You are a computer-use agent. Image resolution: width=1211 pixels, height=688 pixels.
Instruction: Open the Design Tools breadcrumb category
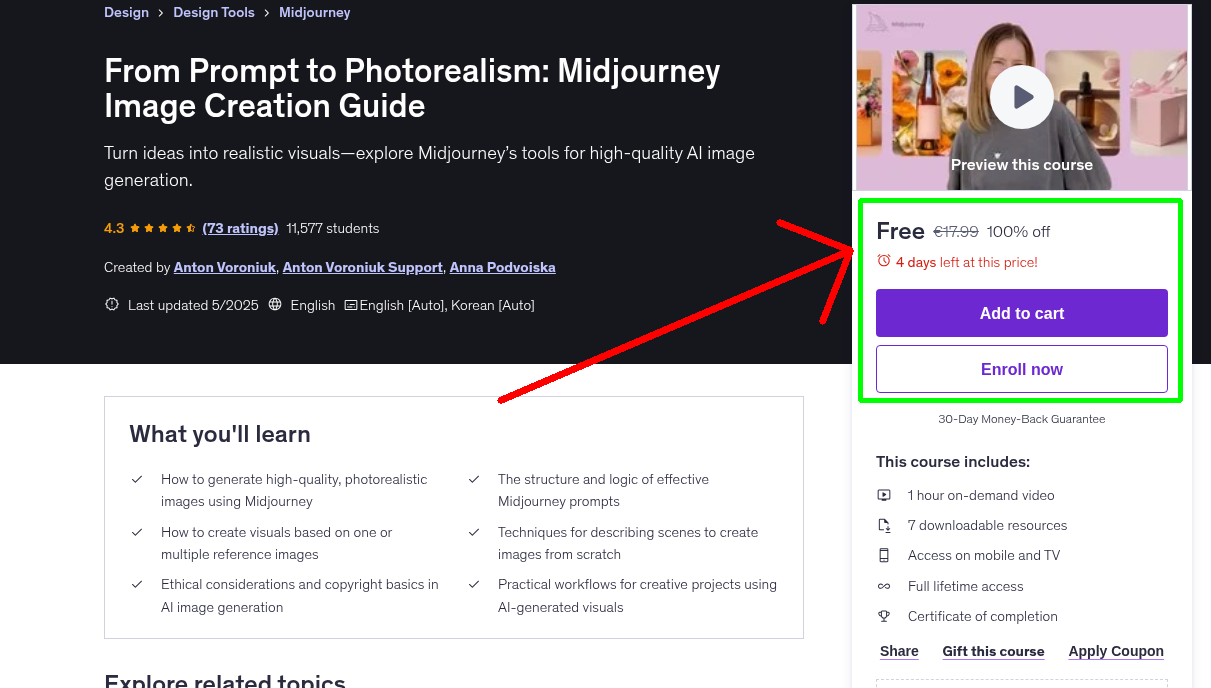coord(213,12)
